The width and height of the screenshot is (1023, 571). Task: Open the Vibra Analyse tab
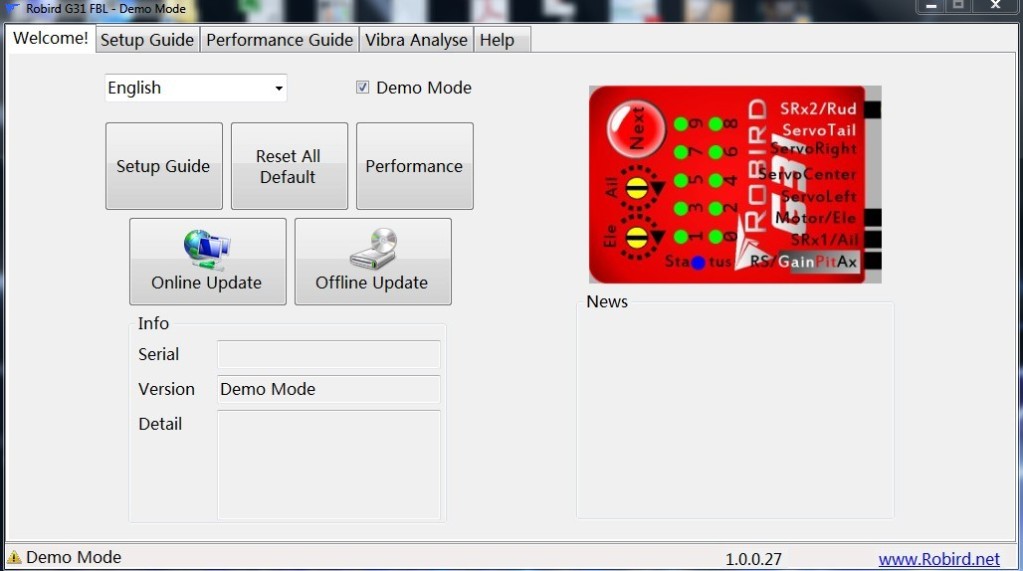416,40
